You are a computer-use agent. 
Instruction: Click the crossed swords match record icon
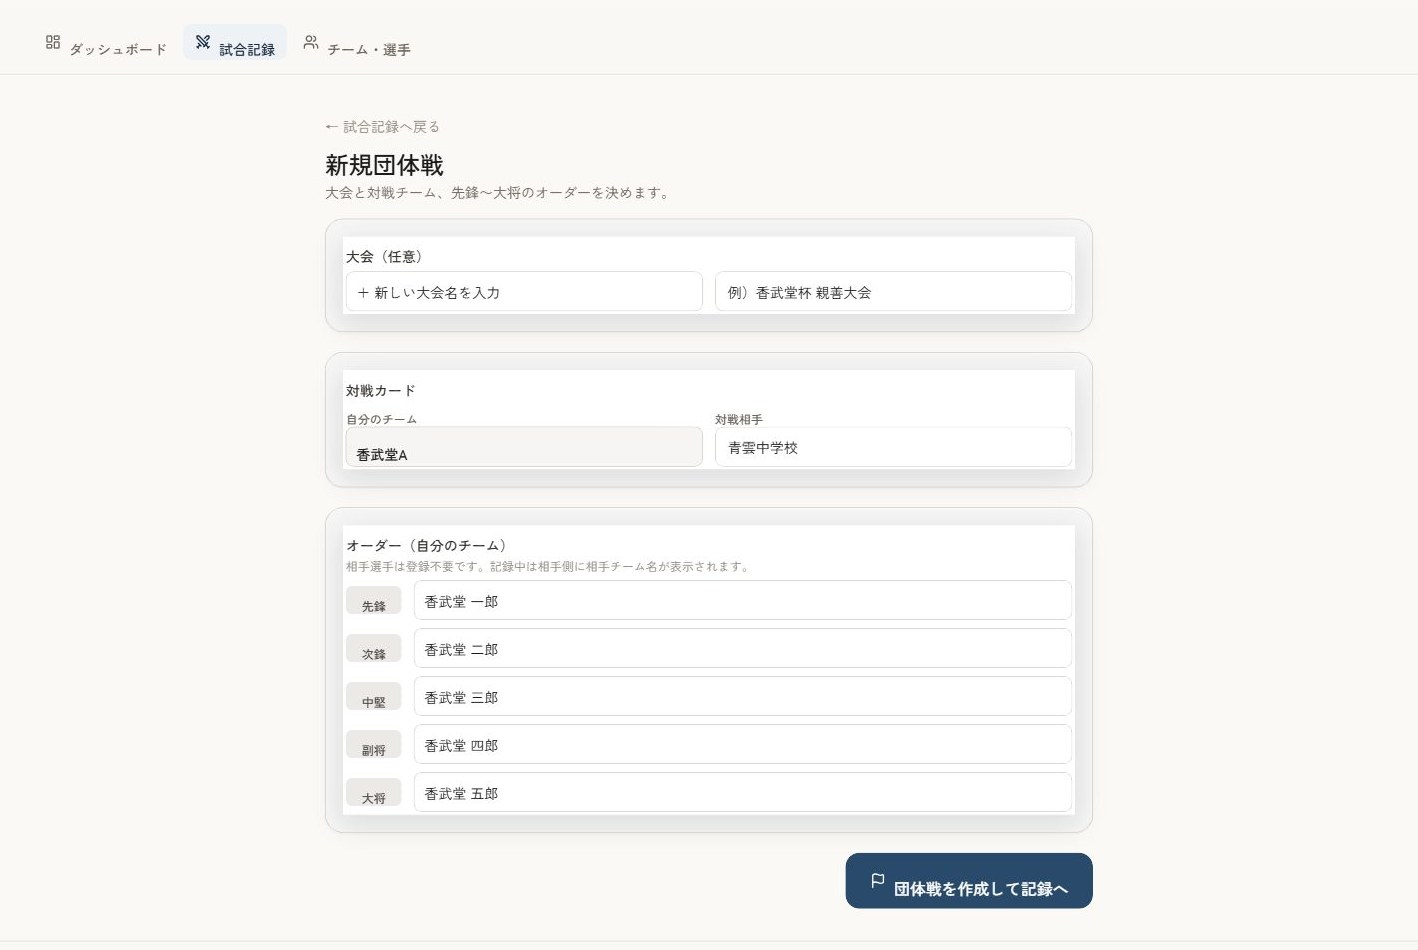[203, 42]
